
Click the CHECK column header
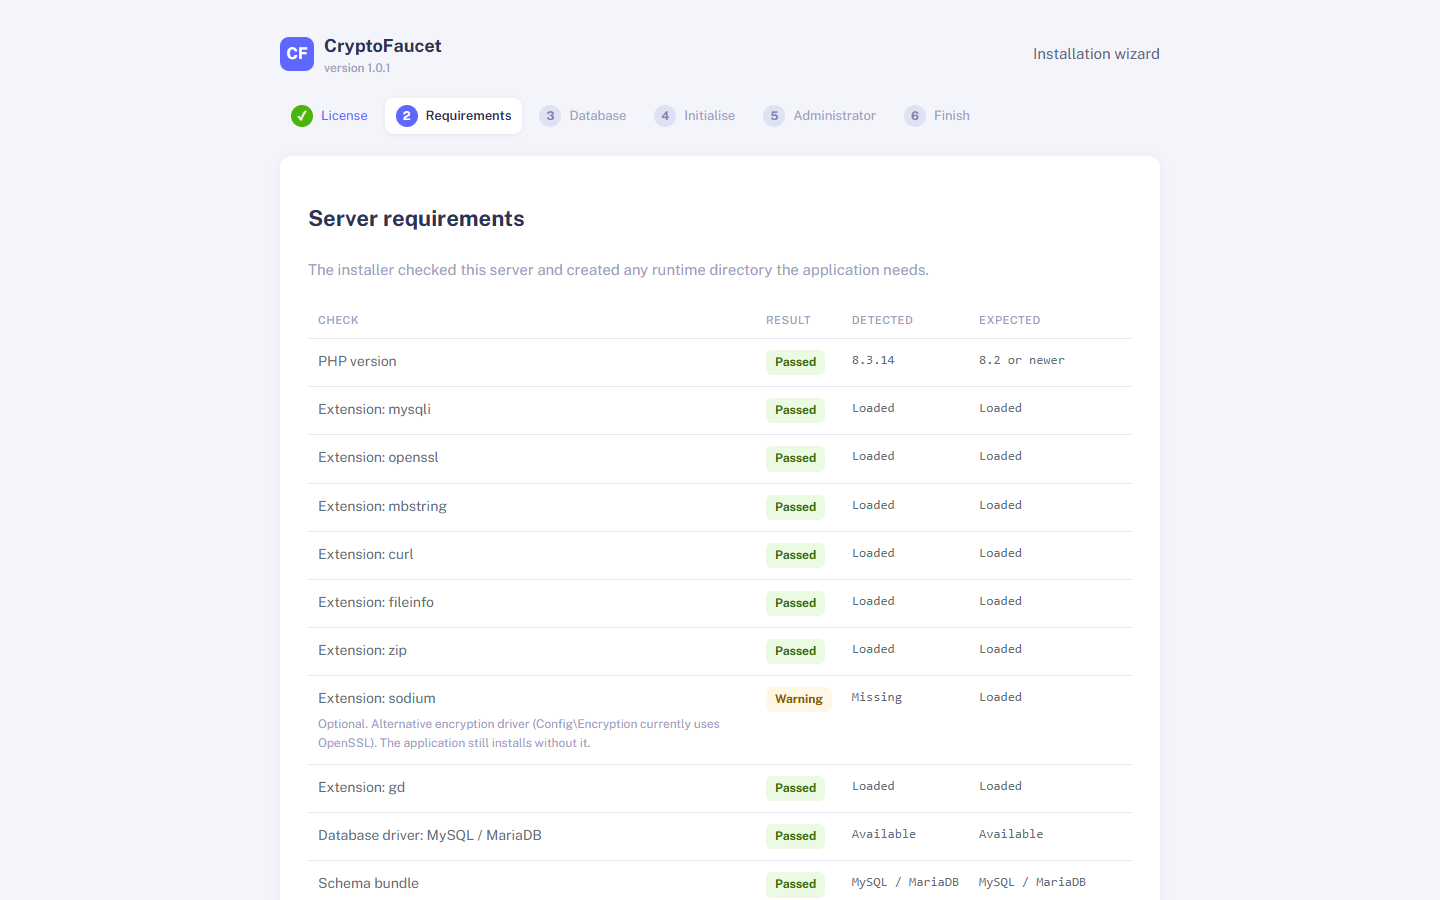tap(338, 320)
